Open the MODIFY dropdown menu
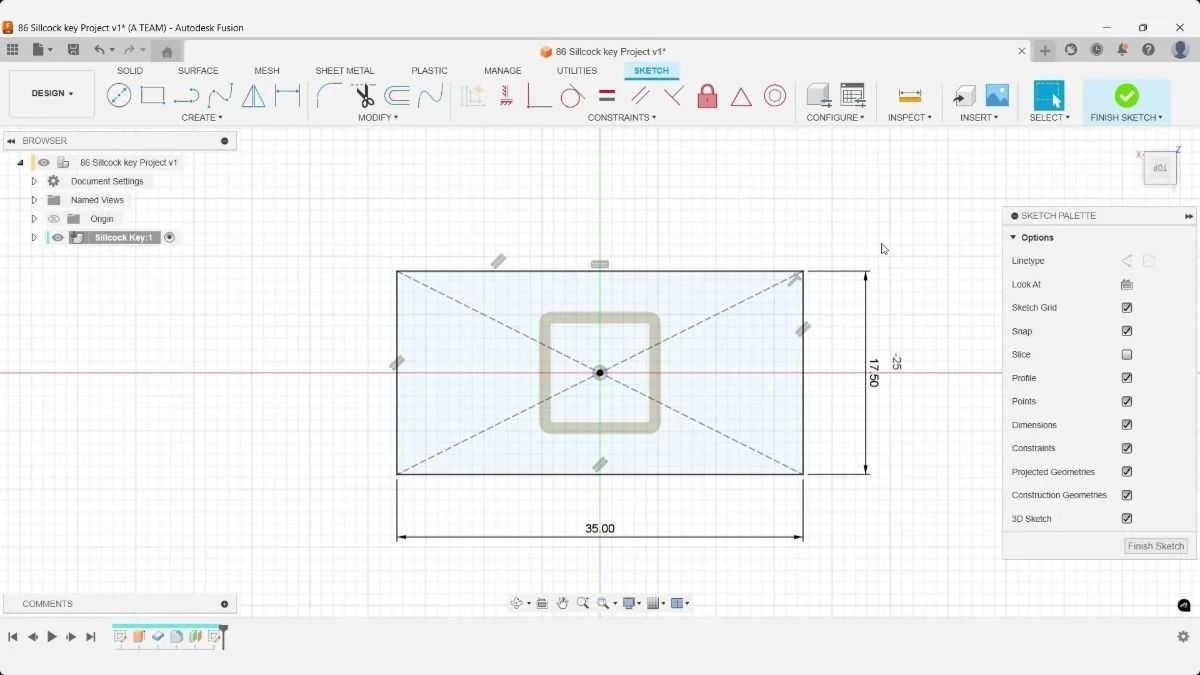Viewport: 1200px width, 675px height. 378,118
